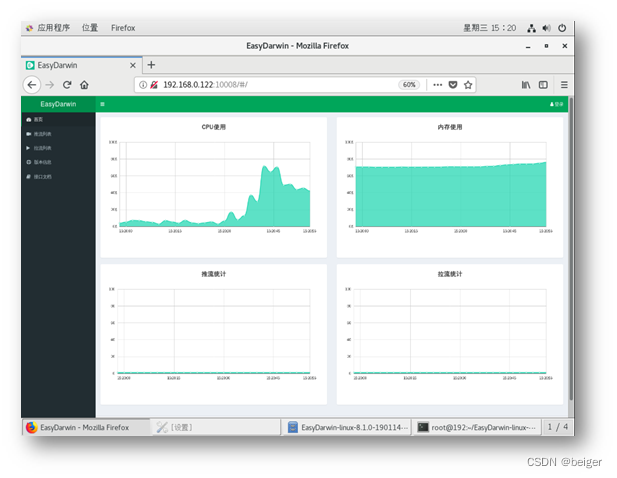This screenshot has width=617, height=478.
Task: Show site information via the info icon
Action: pyautogui.click(x=143, y=85)
